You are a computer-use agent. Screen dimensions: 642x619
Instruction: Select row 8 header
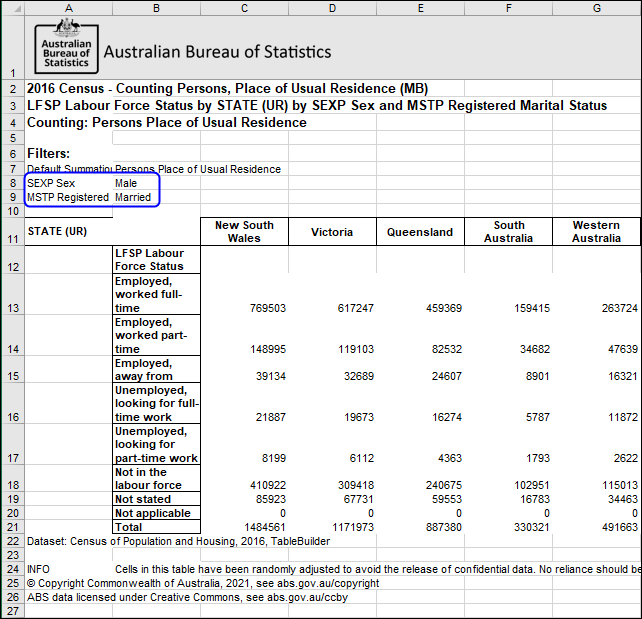tap(13, 183)
